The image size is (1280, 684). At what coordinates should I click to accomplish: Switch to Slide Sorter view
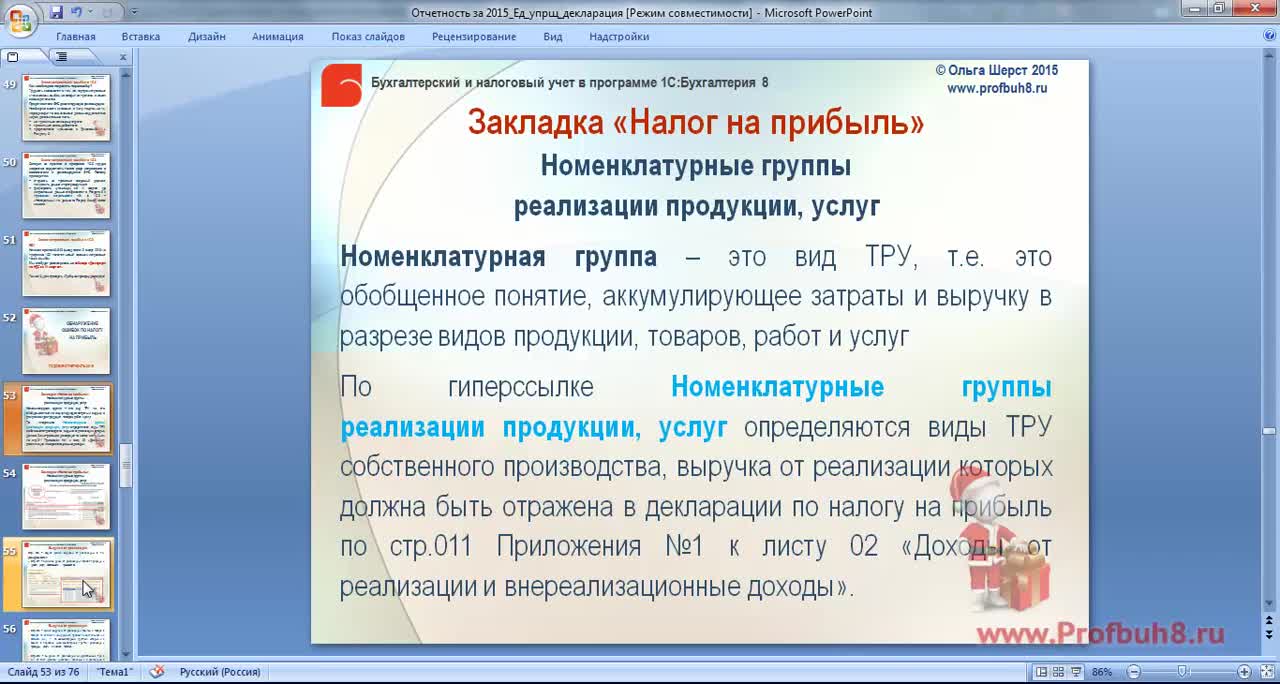1058,672
